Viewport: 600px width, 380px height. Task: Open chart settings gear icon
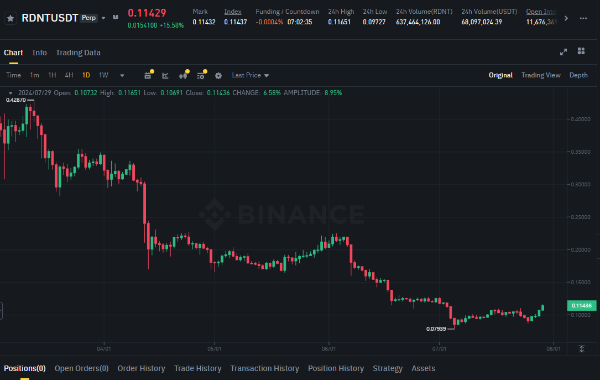tap(218, 76)
